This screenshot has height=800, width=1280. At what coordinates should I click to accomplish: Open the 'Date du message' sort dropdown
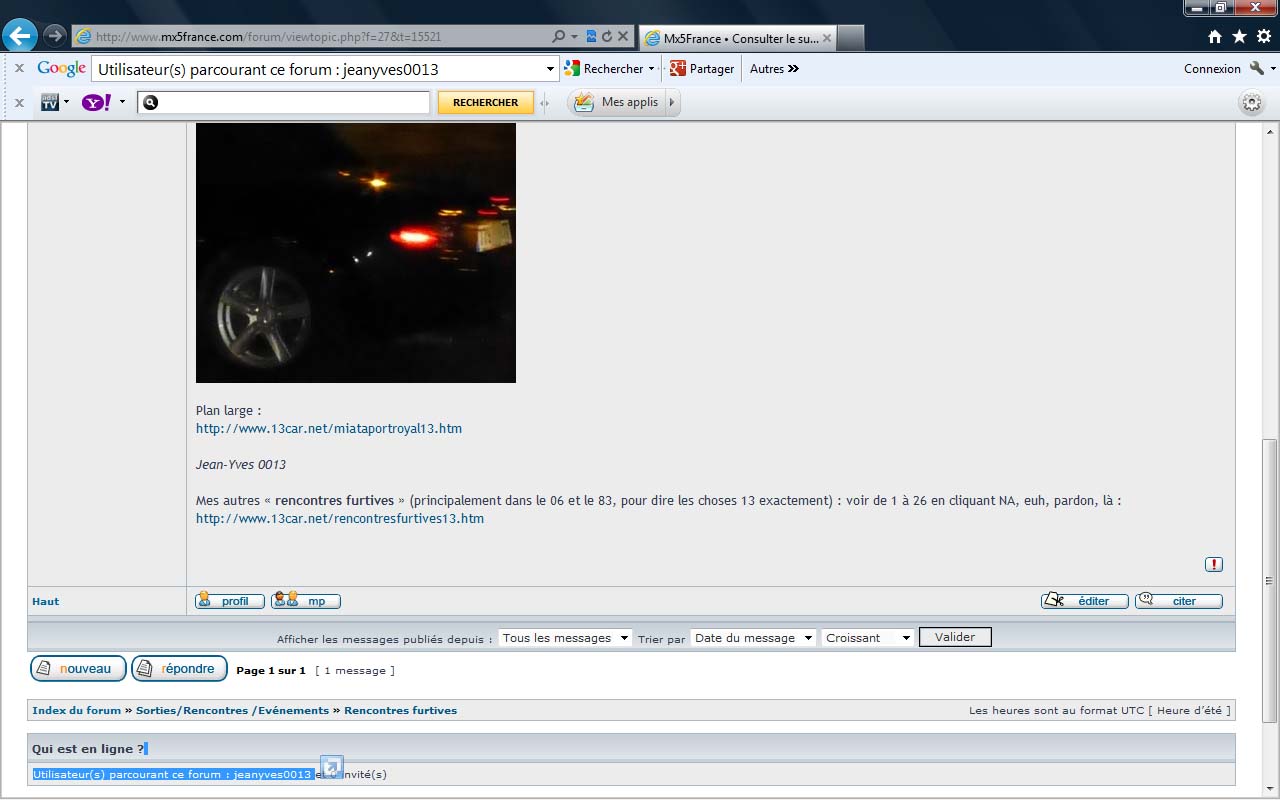click(x=753, y=638)
